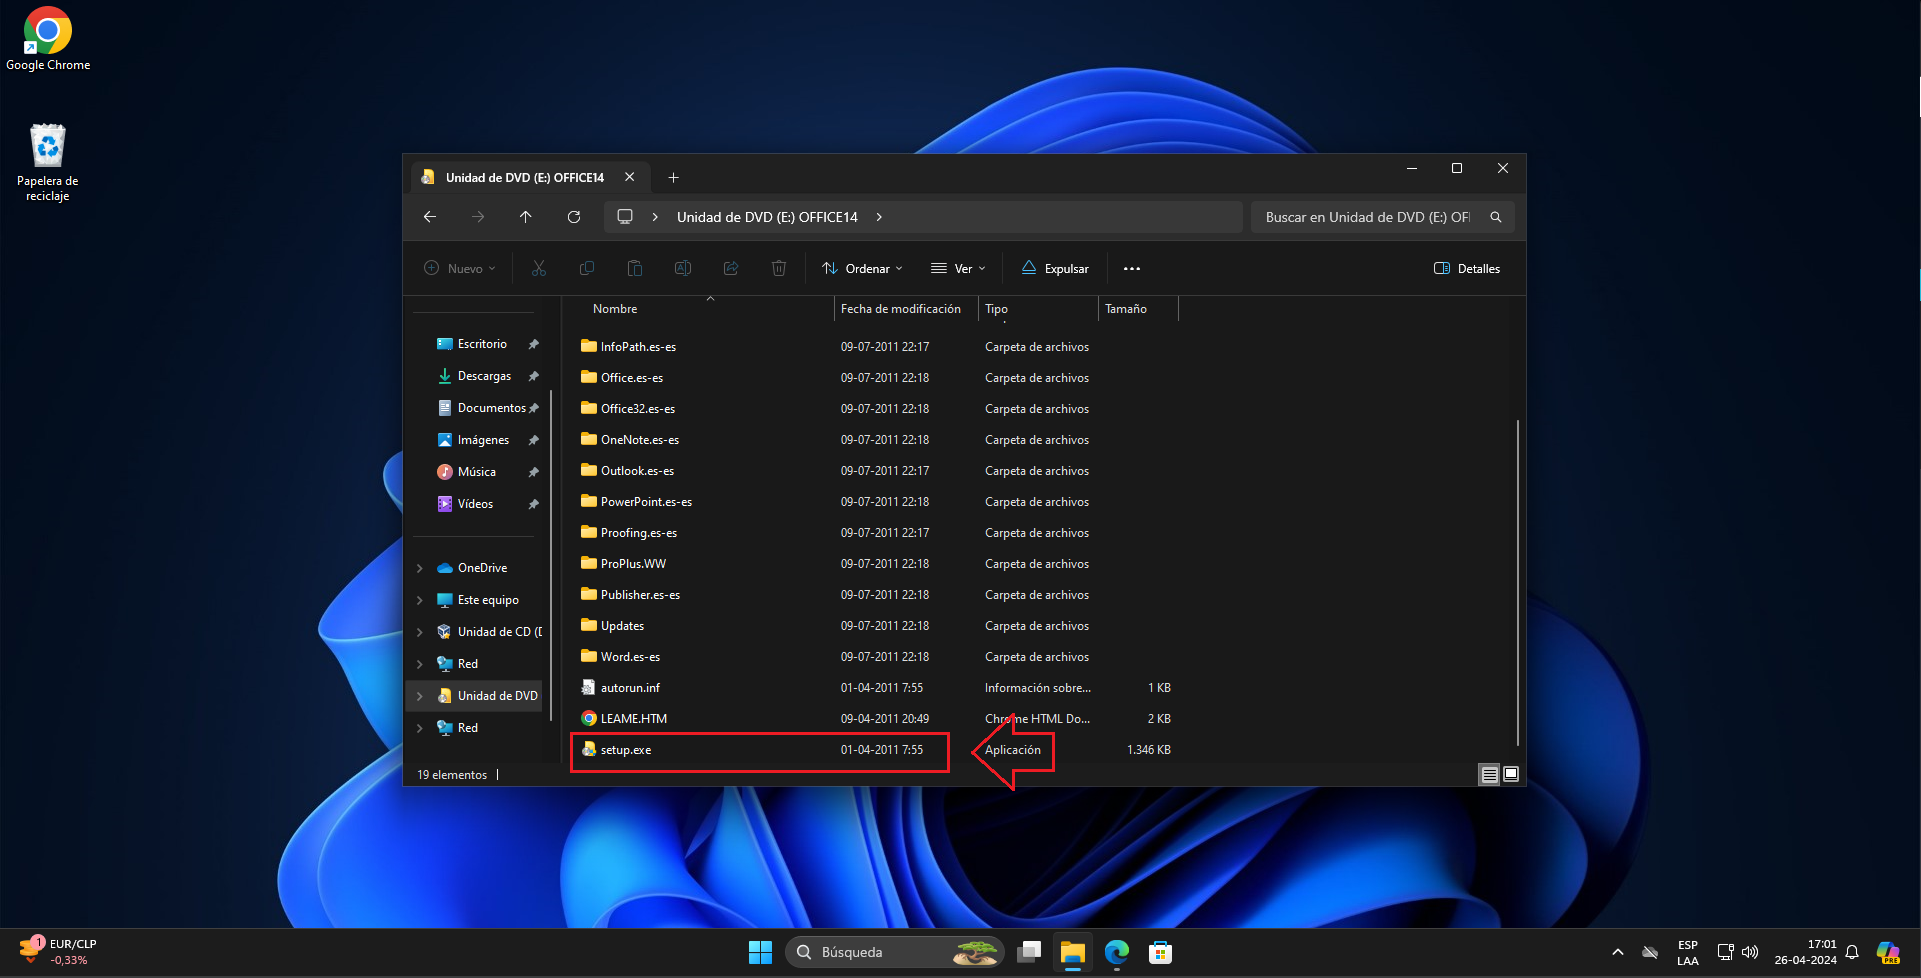The width and height of the screenshot is (1921, 978).
Task: Click the file list vertical scrollbar
Action: point(1518,582)
